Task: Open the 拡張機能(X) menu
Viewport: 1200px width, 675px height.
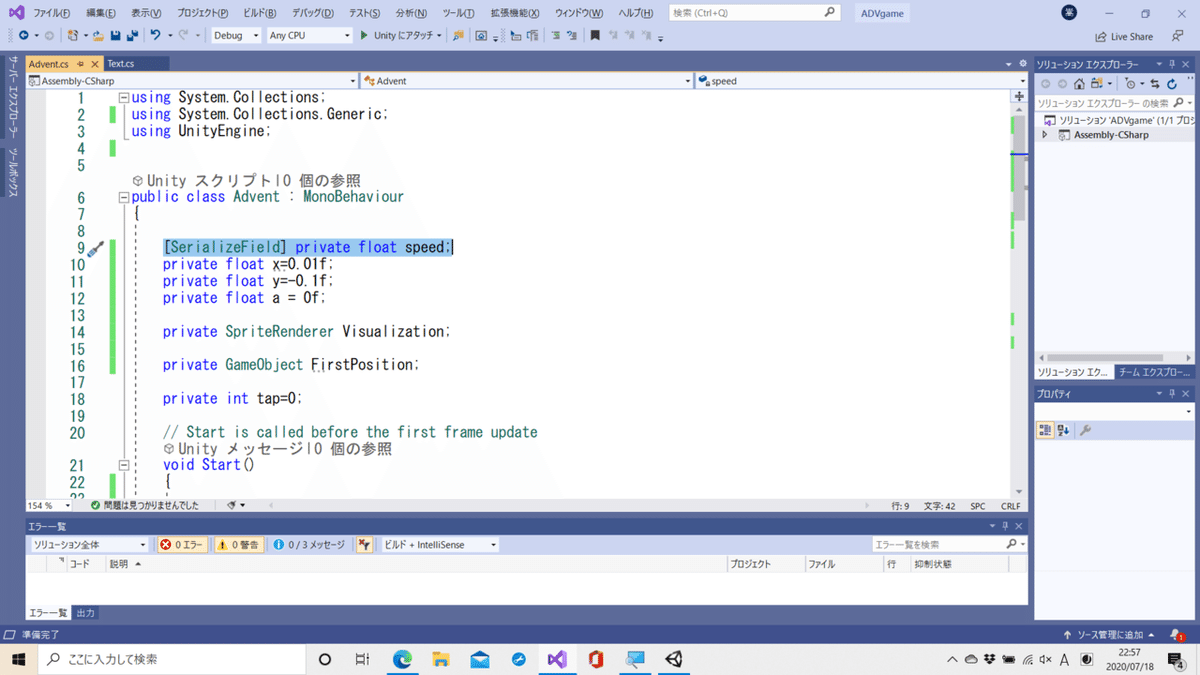Action: coord(514,13)
